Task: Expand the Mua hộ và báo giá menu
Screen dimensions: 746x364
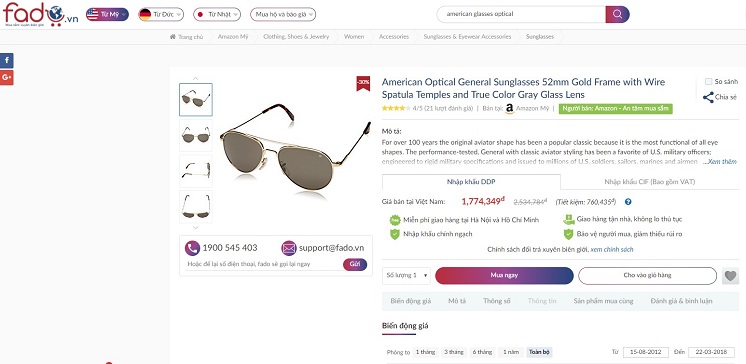Action: pos(283,14)
